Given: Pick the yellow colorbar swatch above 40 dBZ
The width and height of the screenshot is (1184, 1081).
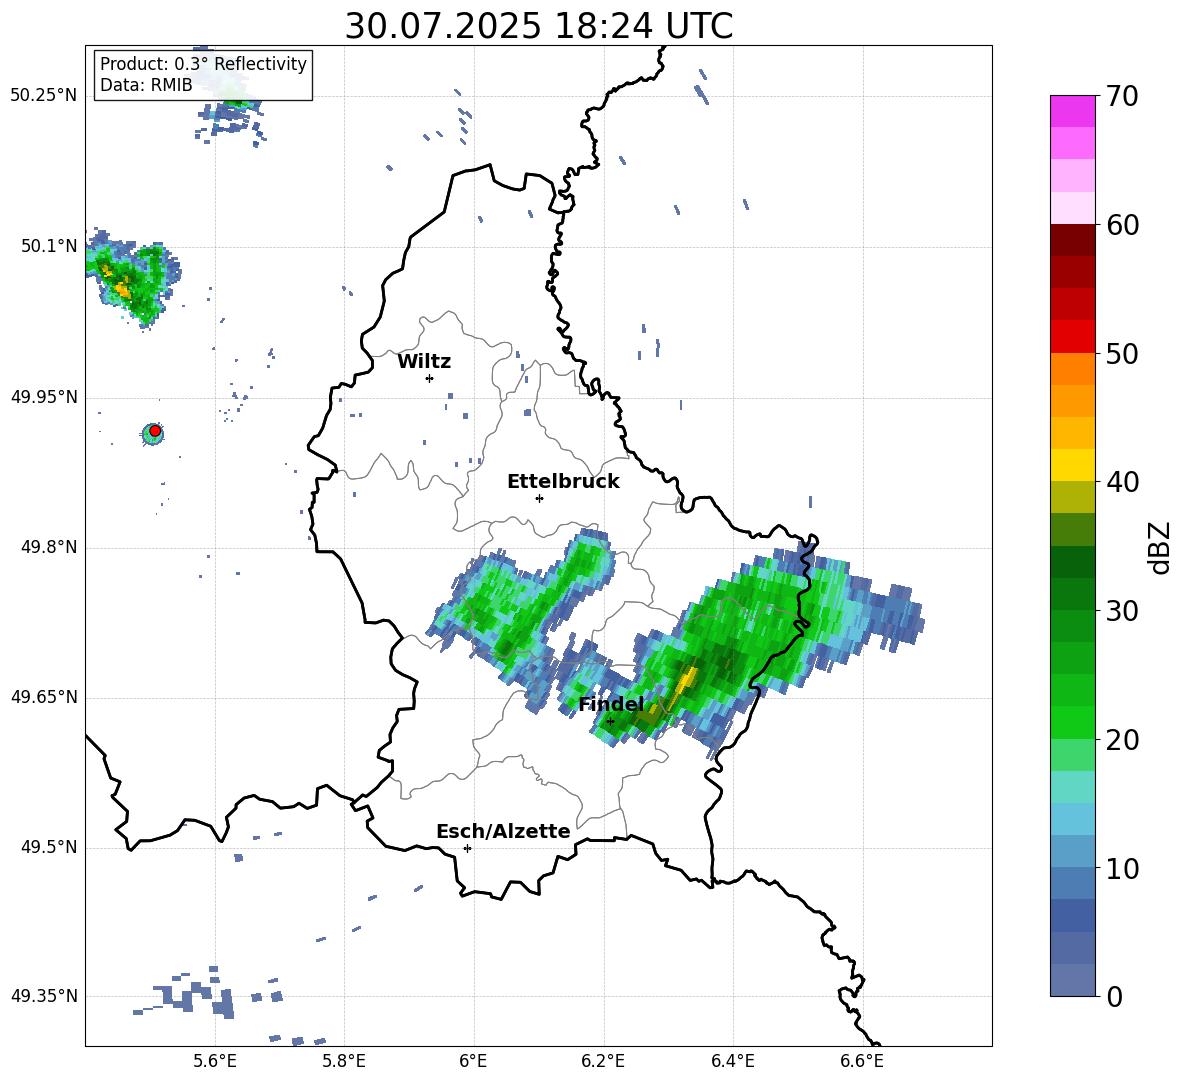Looking at the screenshot, I should point(1072,465).
